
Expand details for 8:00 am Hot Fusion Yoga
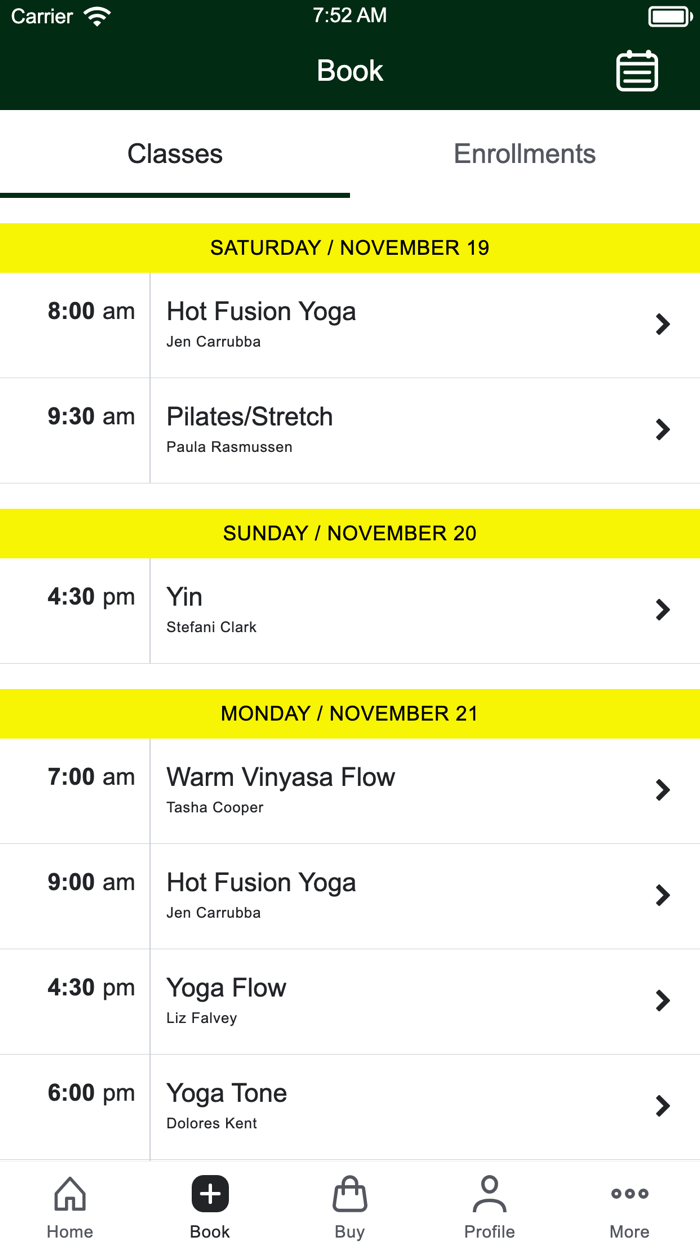click(x=662, y=324)
